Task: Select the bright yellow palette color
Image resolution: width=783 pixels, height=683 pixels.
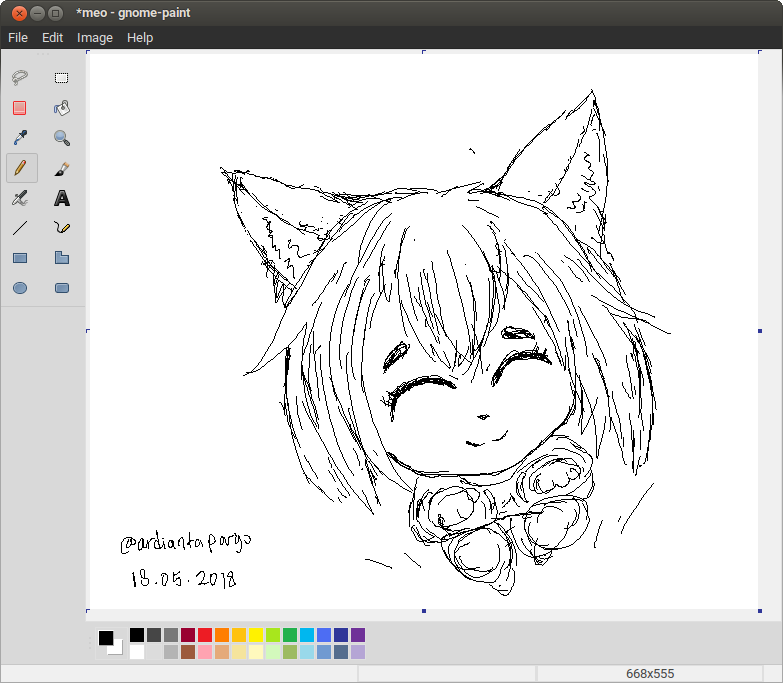Action: tap(256, 635)
